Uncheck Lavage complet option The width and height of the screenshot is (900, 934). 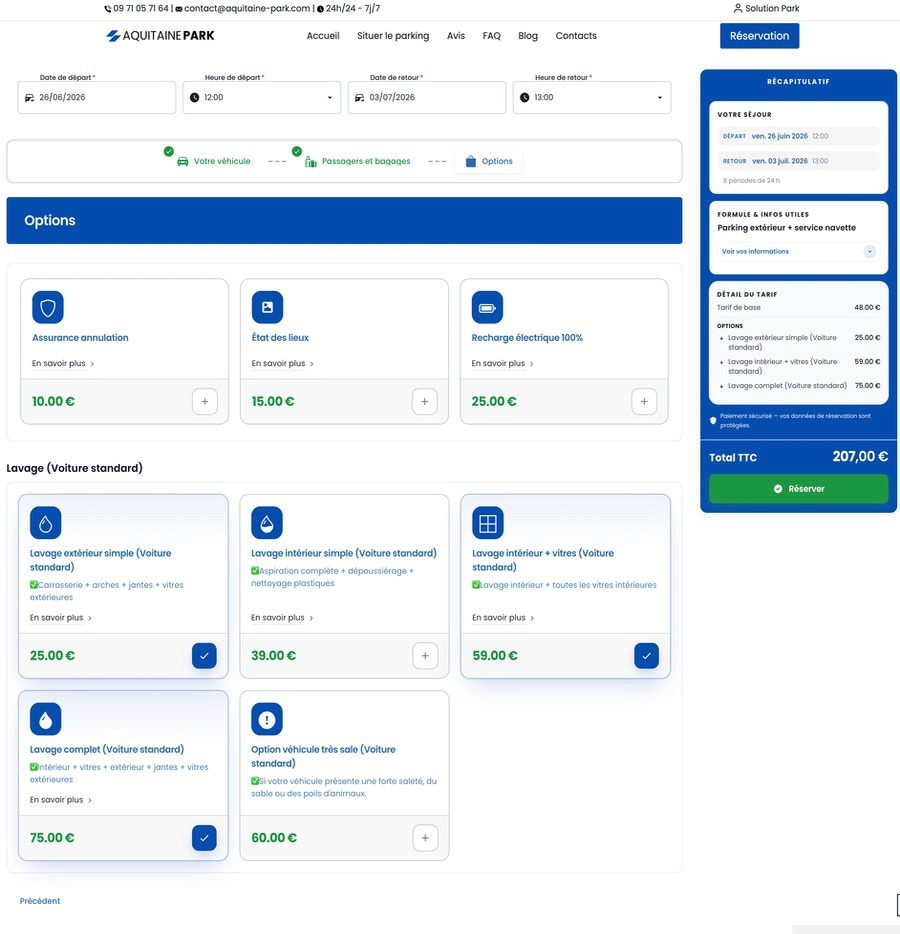[x=204, y=838]
